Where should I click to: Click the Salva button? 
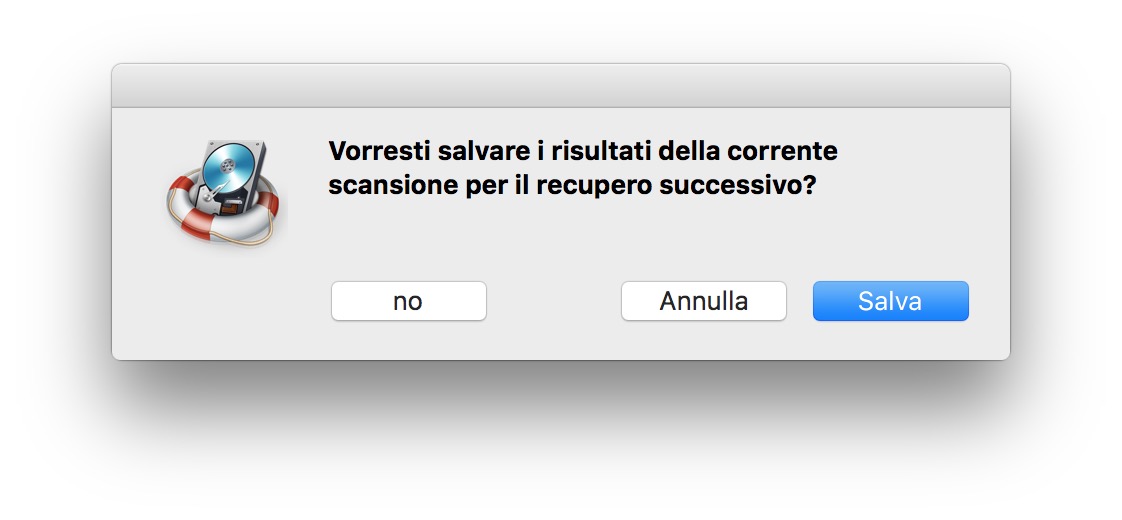[890, 301]
